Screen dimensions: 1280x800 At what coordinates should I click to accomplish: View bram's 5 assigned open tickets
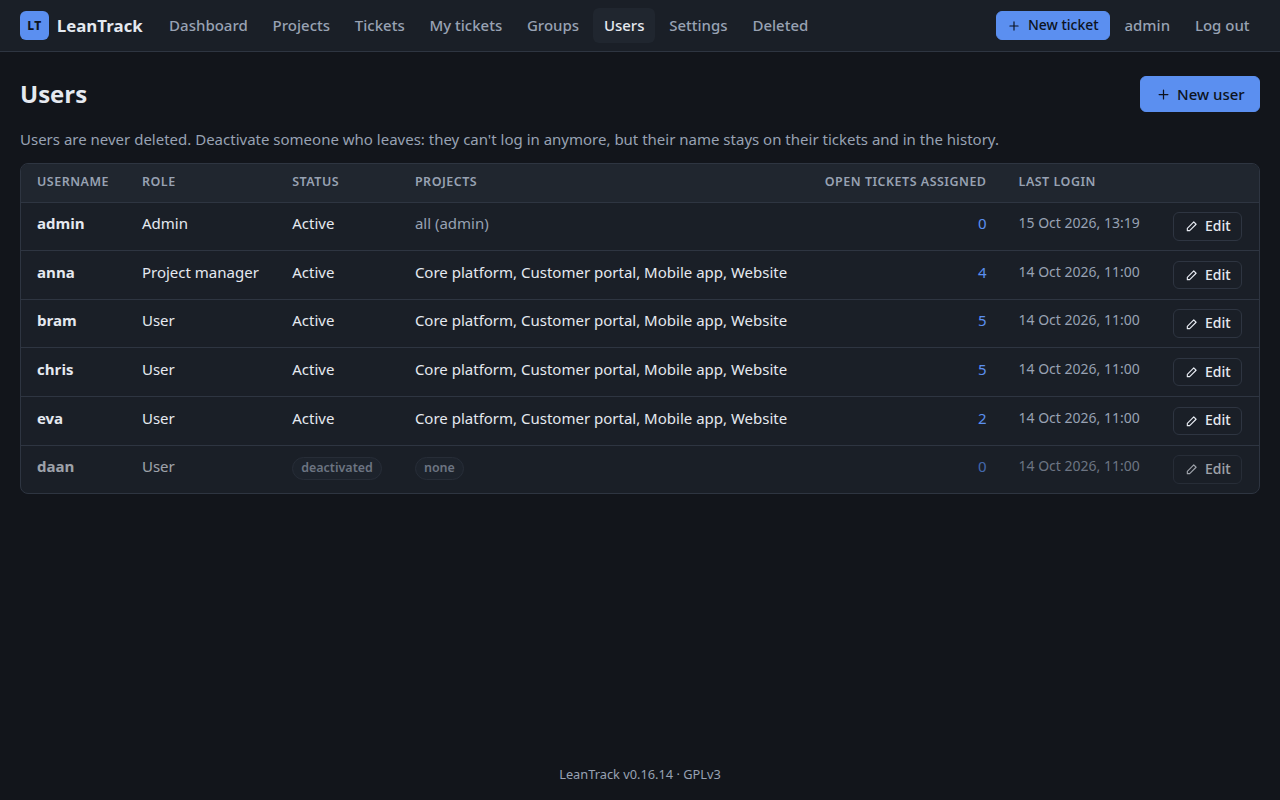pos(982,321)
